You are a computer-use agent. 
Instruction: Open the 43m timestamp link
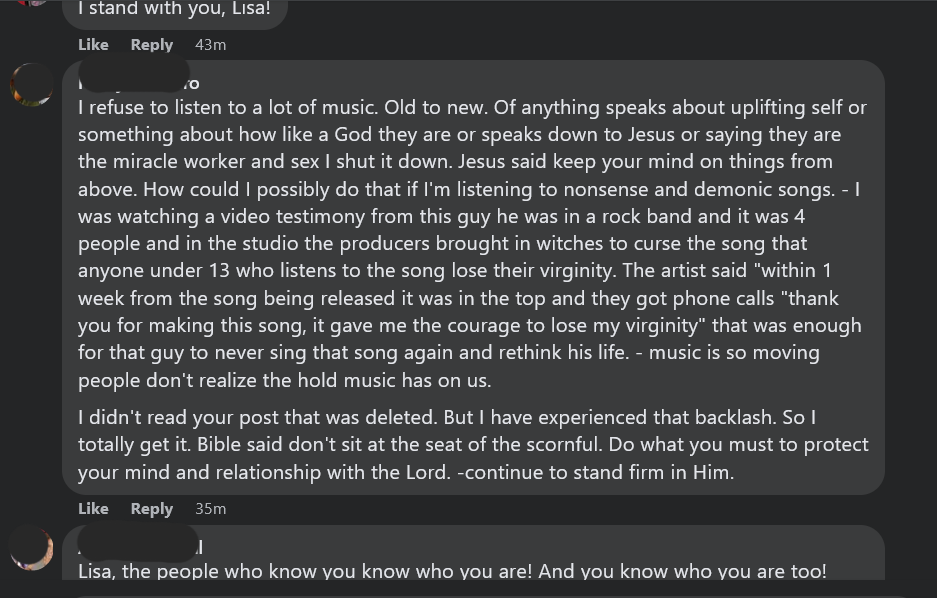pos(210,45)
